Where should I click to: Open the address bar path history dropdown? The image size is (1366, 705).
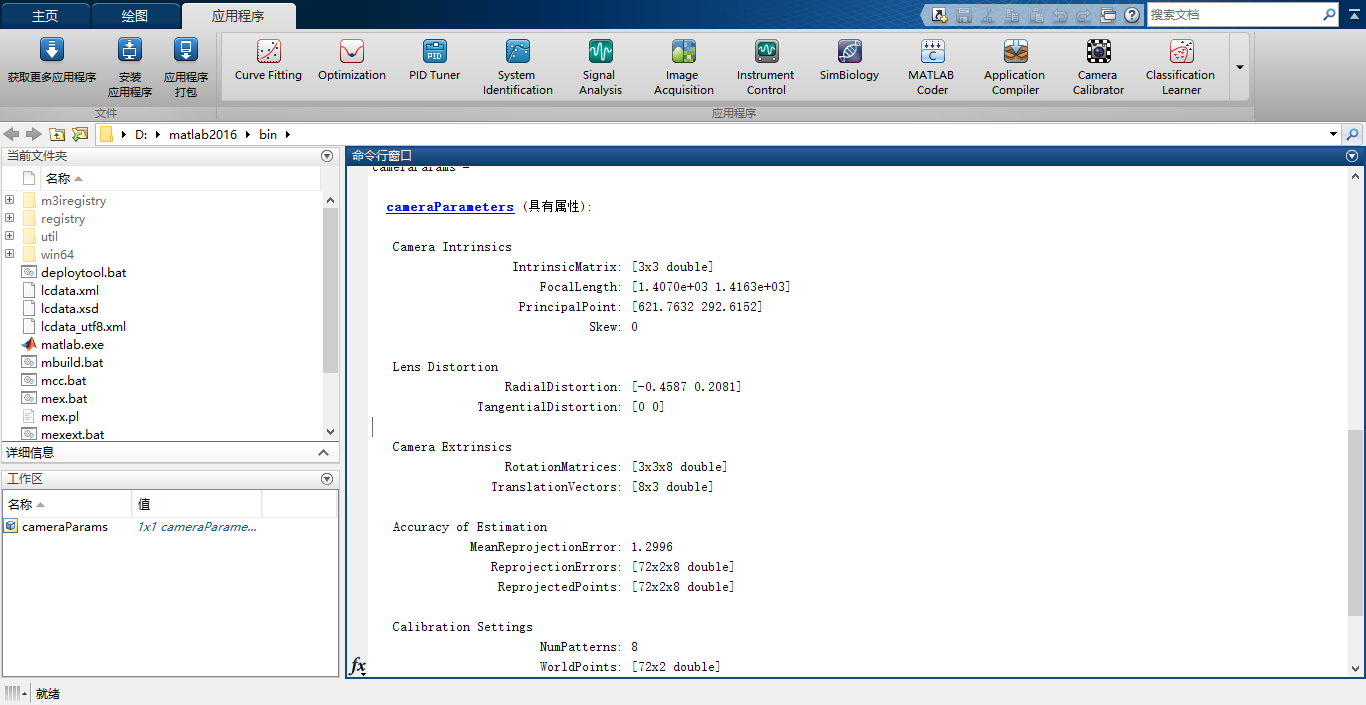point(1333,134)
